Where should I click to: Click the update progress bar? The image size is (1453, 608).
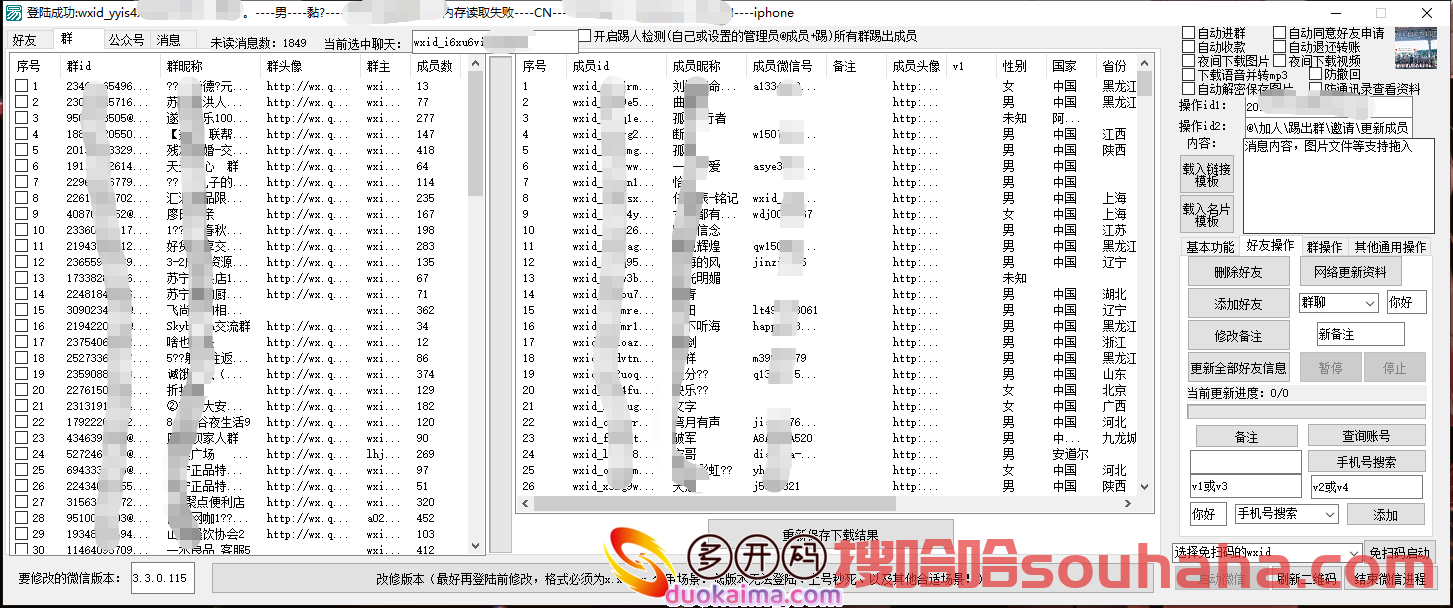tap(1306, 411)
